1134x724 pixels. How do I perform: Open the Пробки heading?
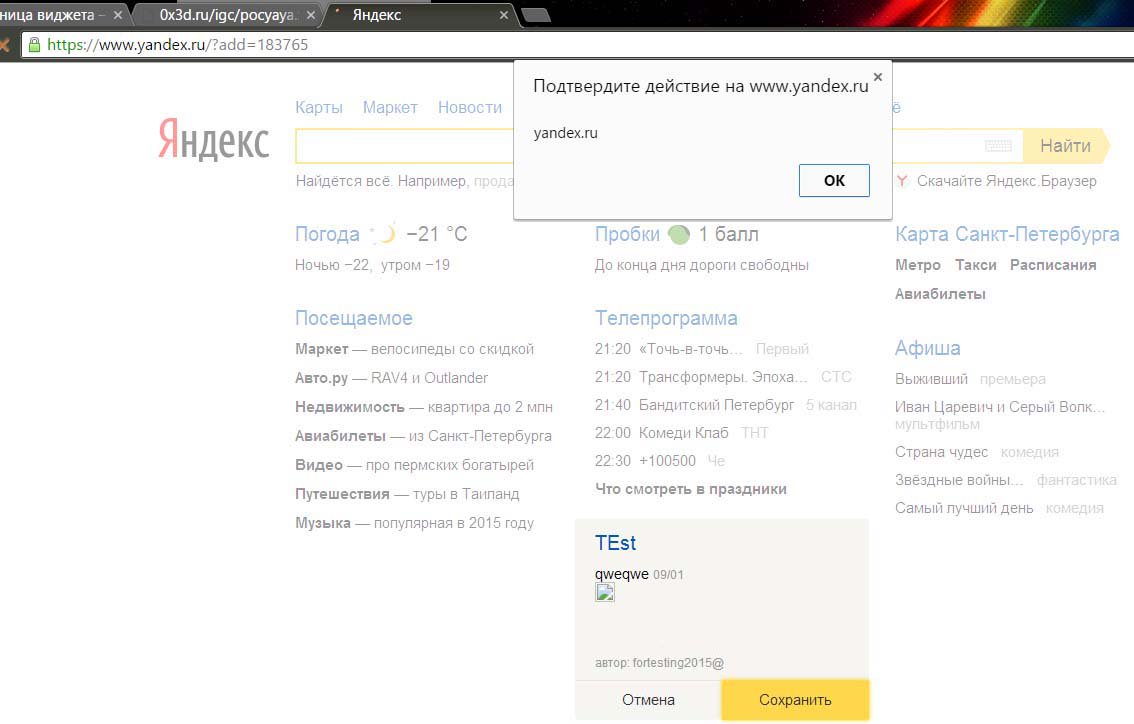tap(627, 234)
